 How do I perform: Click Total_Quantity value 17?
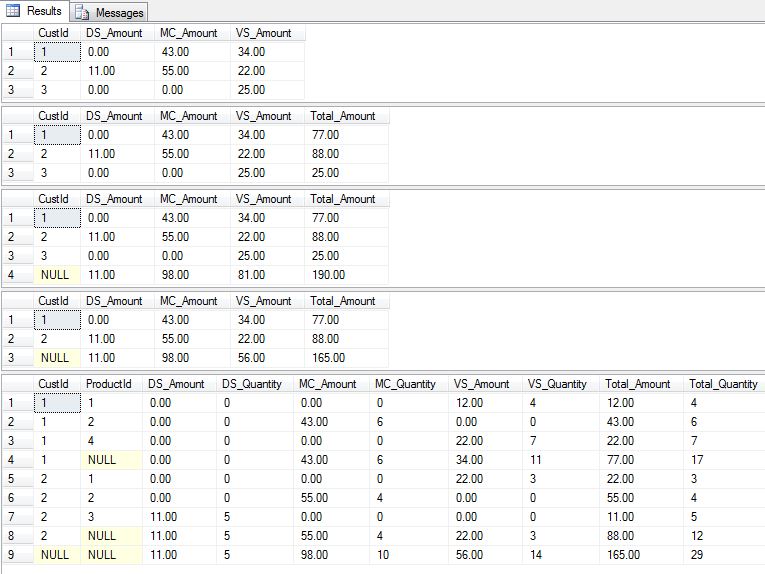point(724,459)
